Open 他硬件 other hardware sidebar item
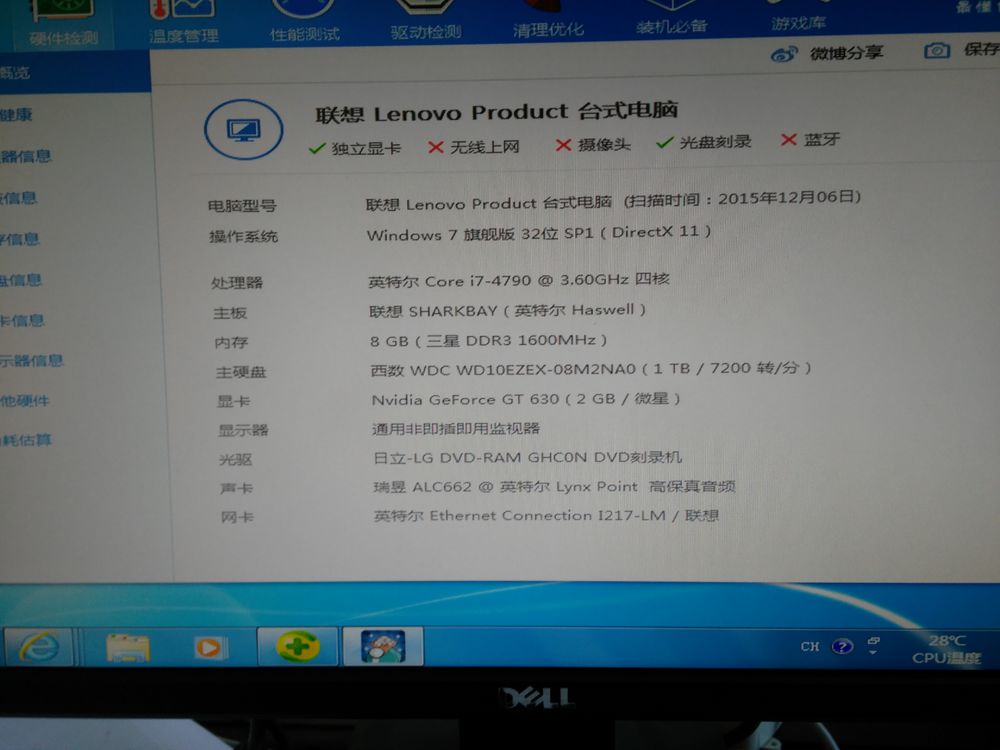 click(26, 401)
